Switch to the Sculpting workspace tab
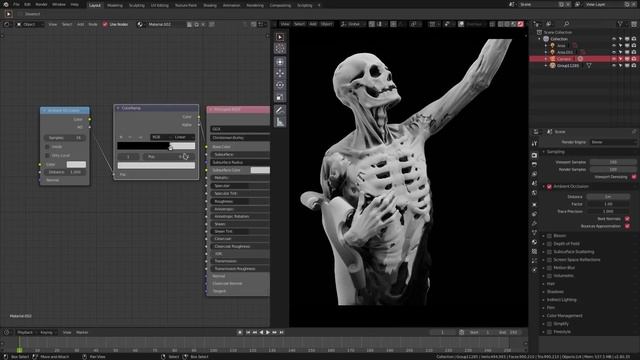 pos(136,5)
